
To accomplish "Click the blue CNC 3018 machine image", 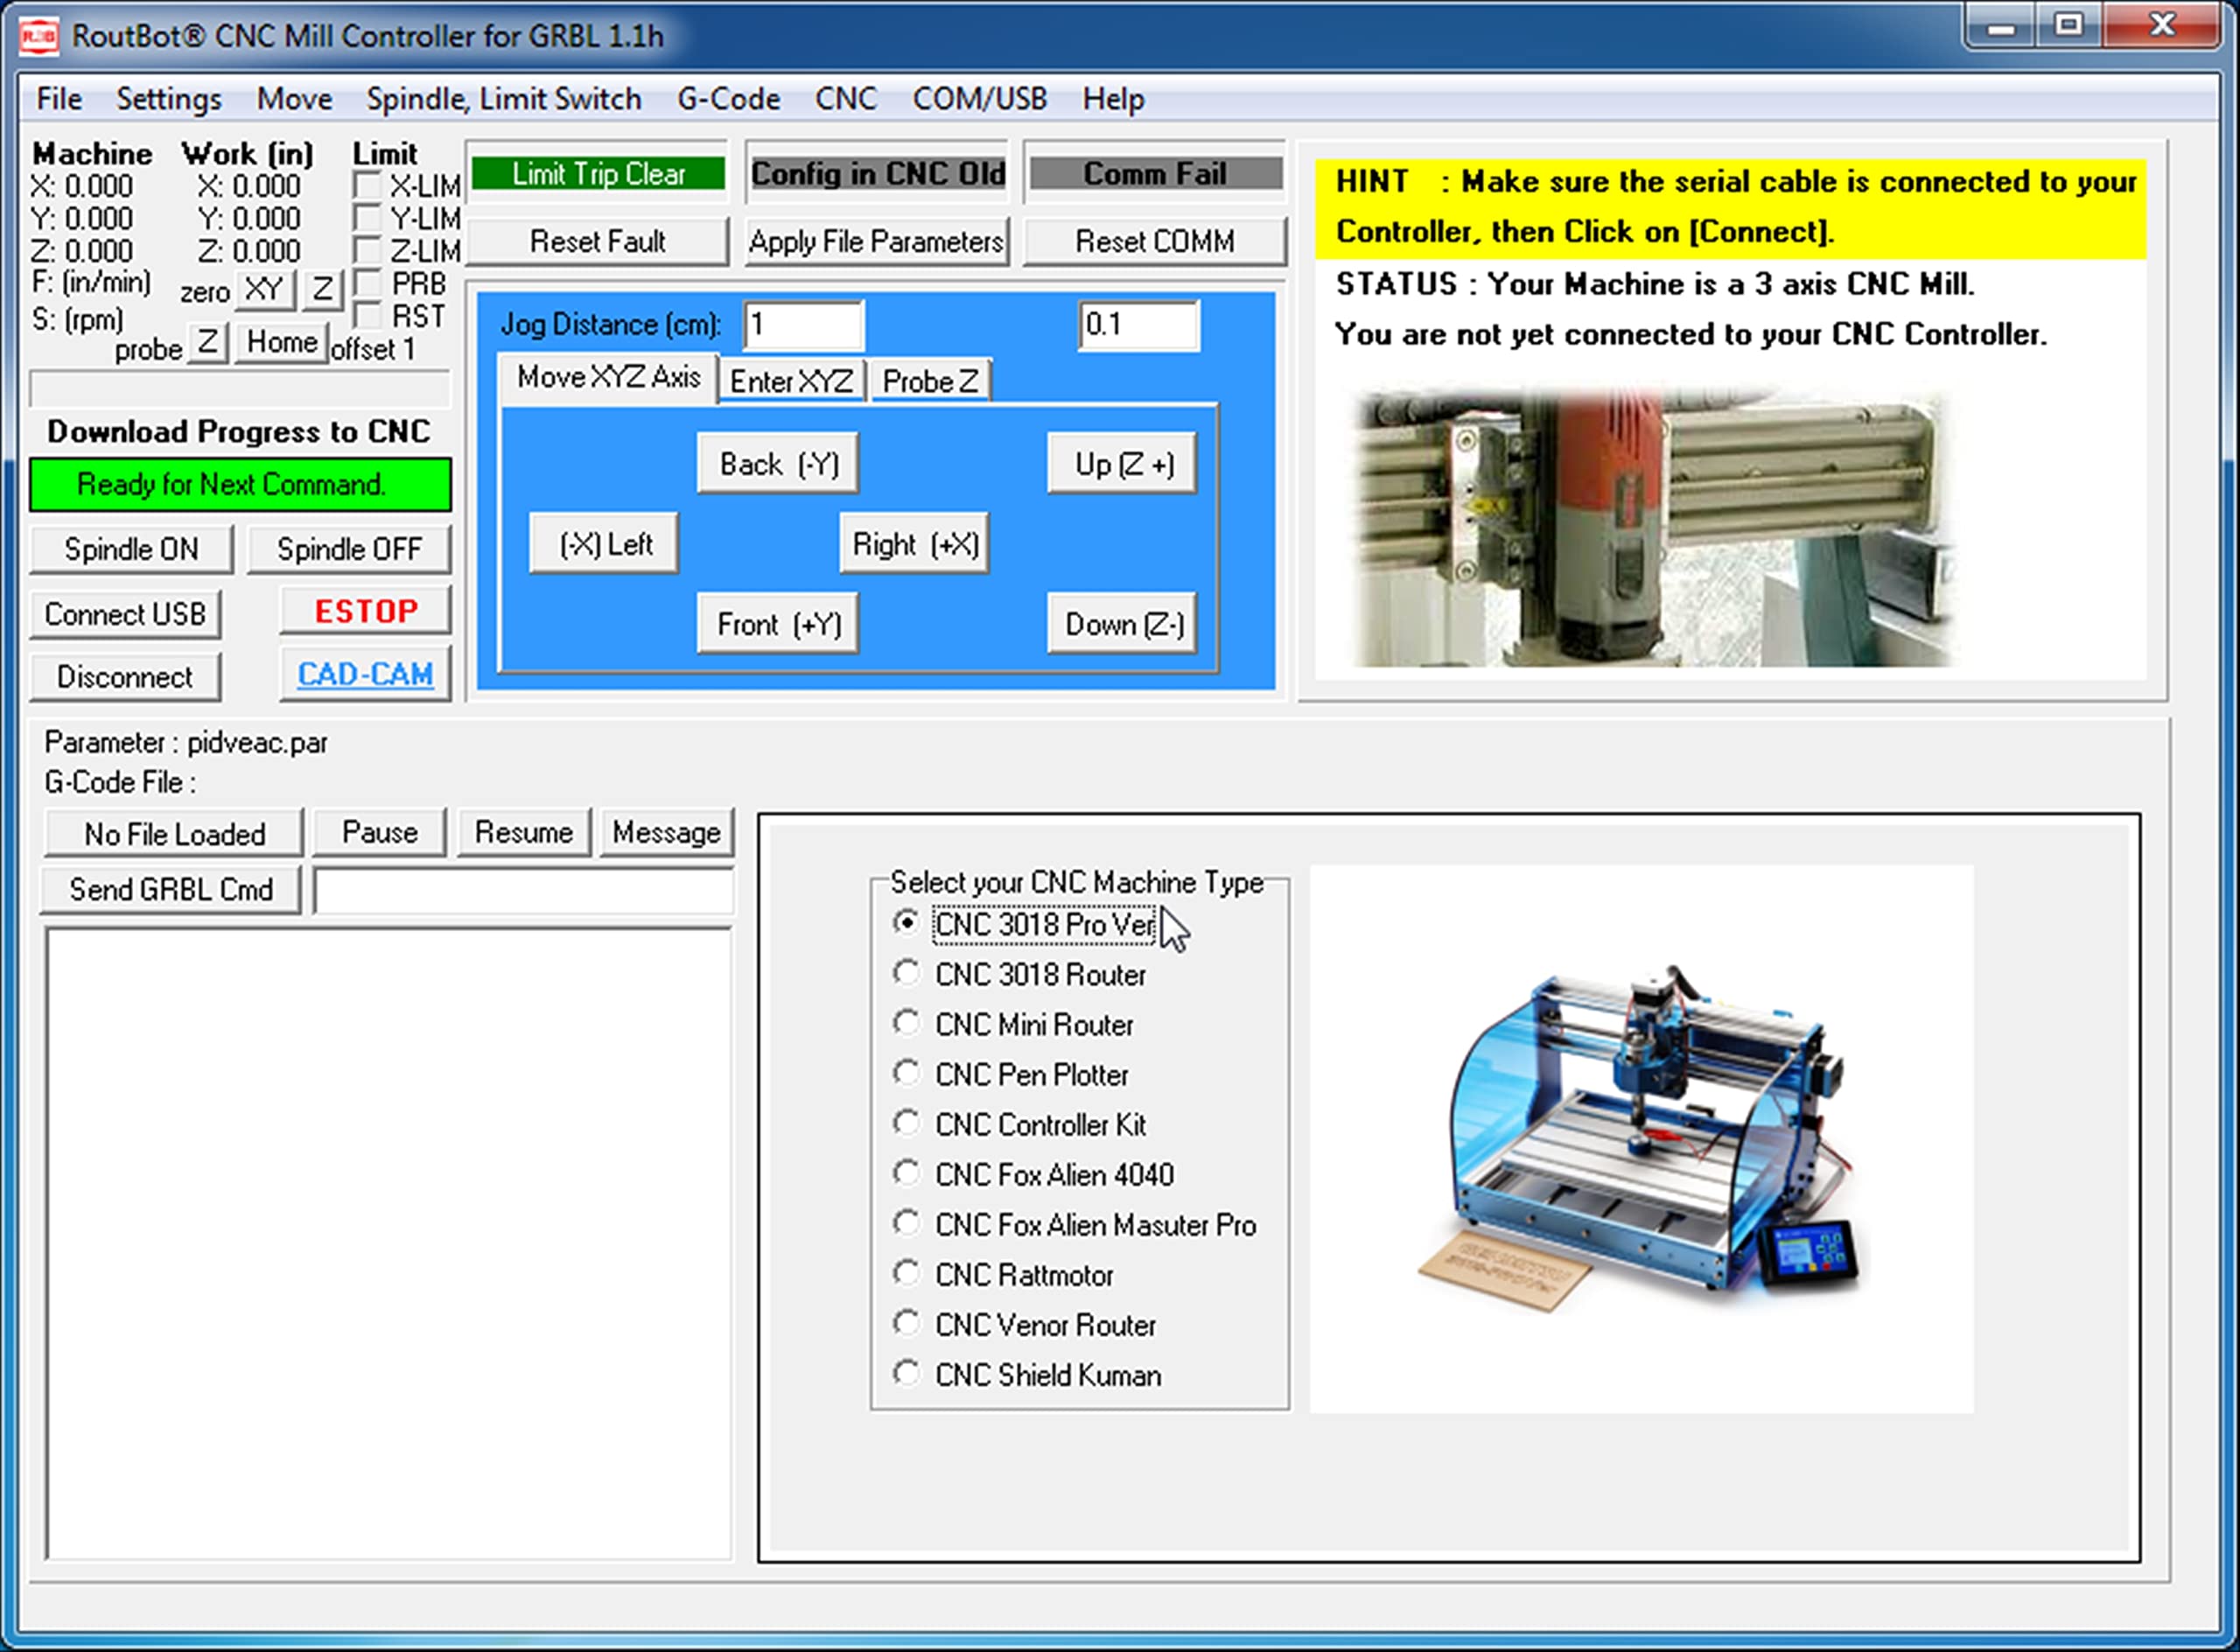I will 1642,1139.
